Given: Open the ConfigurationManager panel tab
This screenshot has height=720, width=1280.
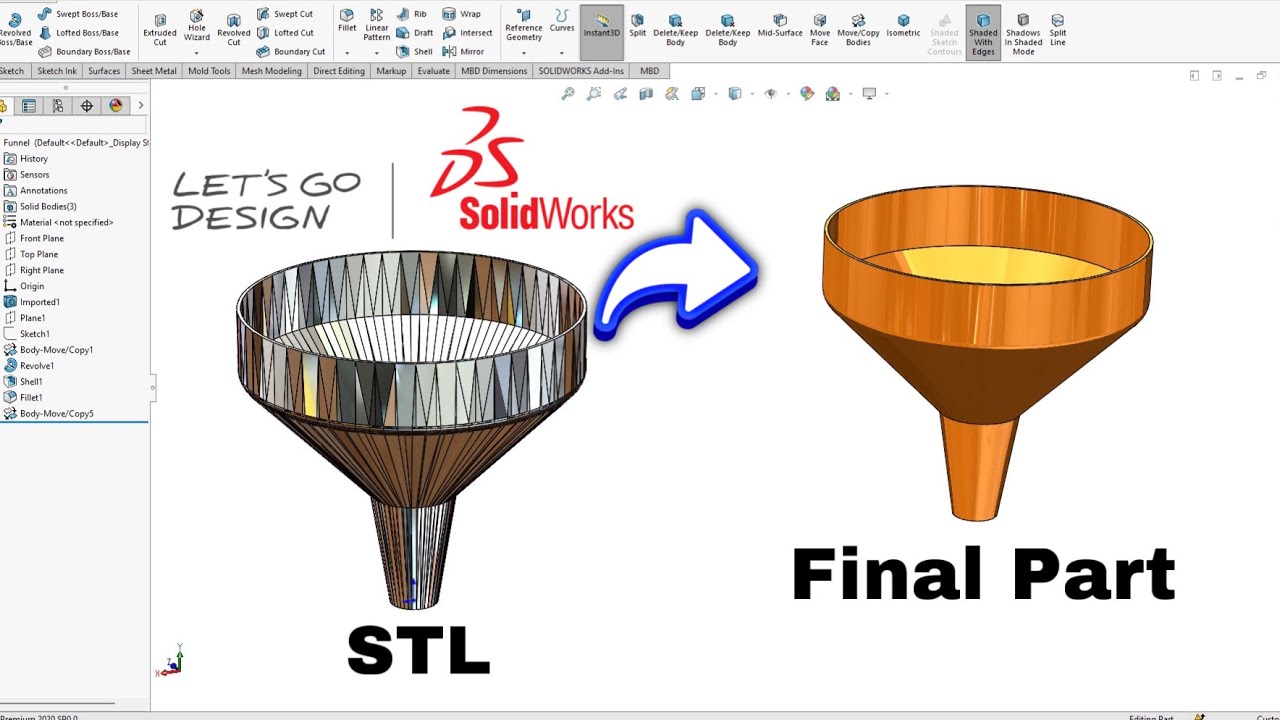Looking at the screenshot, I should click(58, 106).
